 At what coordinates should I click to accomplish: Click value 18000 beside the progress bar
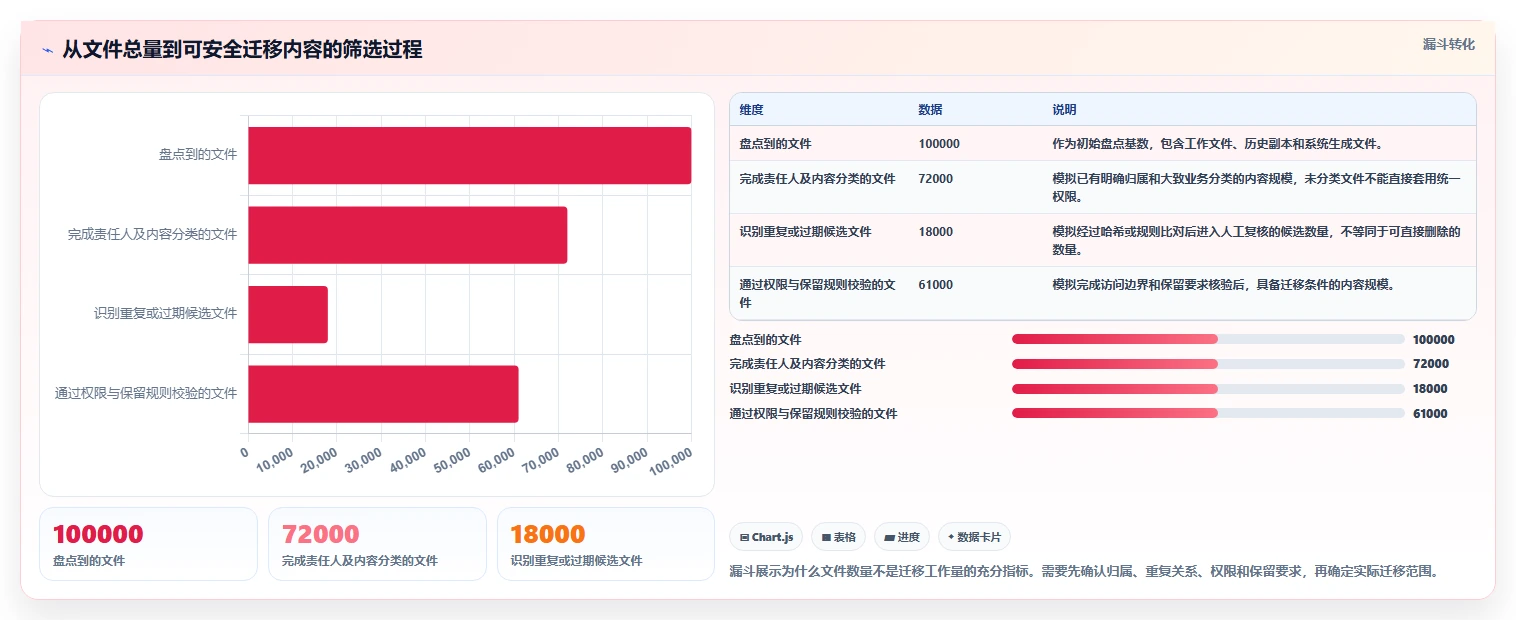tap(1430, 389)
